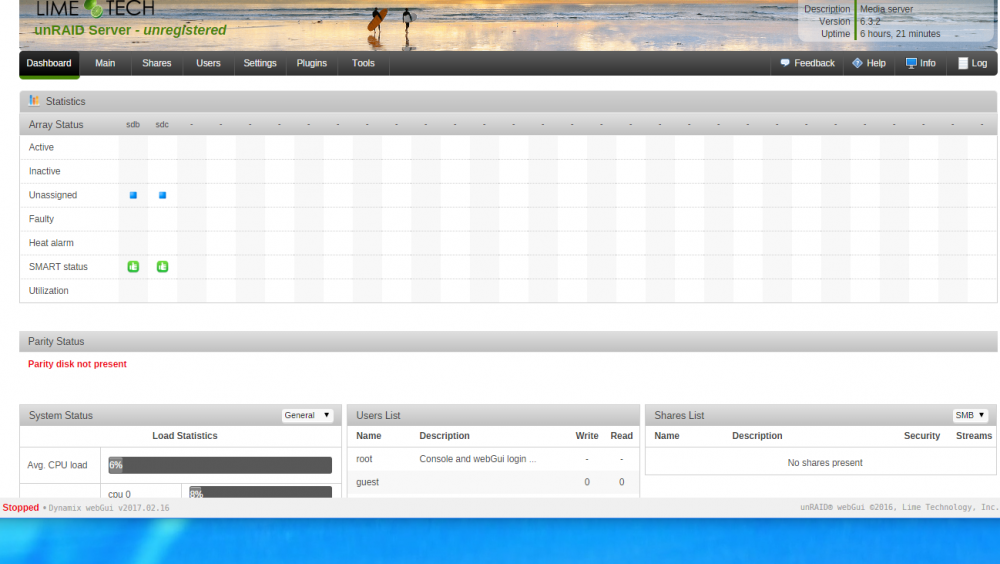
Task: Click the Feedback speech bubble icon
Action: point(785,63)
